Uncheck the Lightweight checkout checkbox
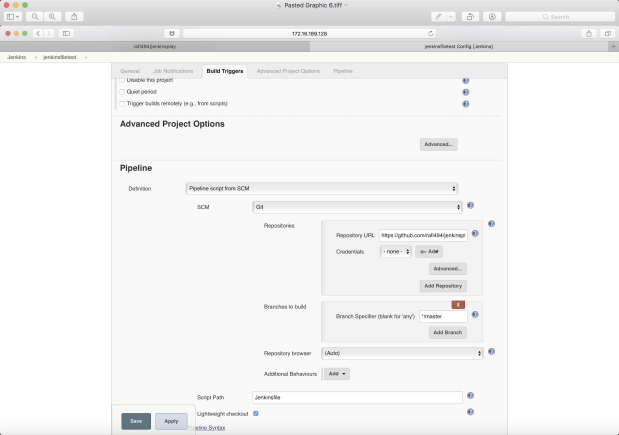This screenshot has height=435, width=619. [x=256, y=413]
